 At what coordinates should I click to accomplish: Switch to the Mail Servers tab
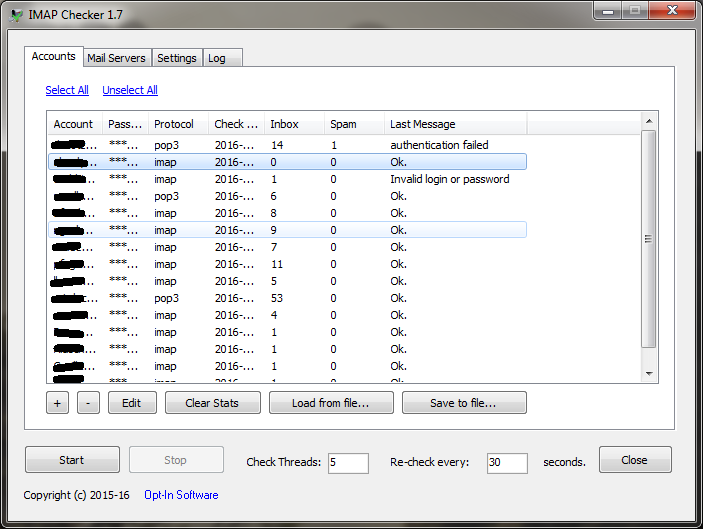(x=116, y=58)
